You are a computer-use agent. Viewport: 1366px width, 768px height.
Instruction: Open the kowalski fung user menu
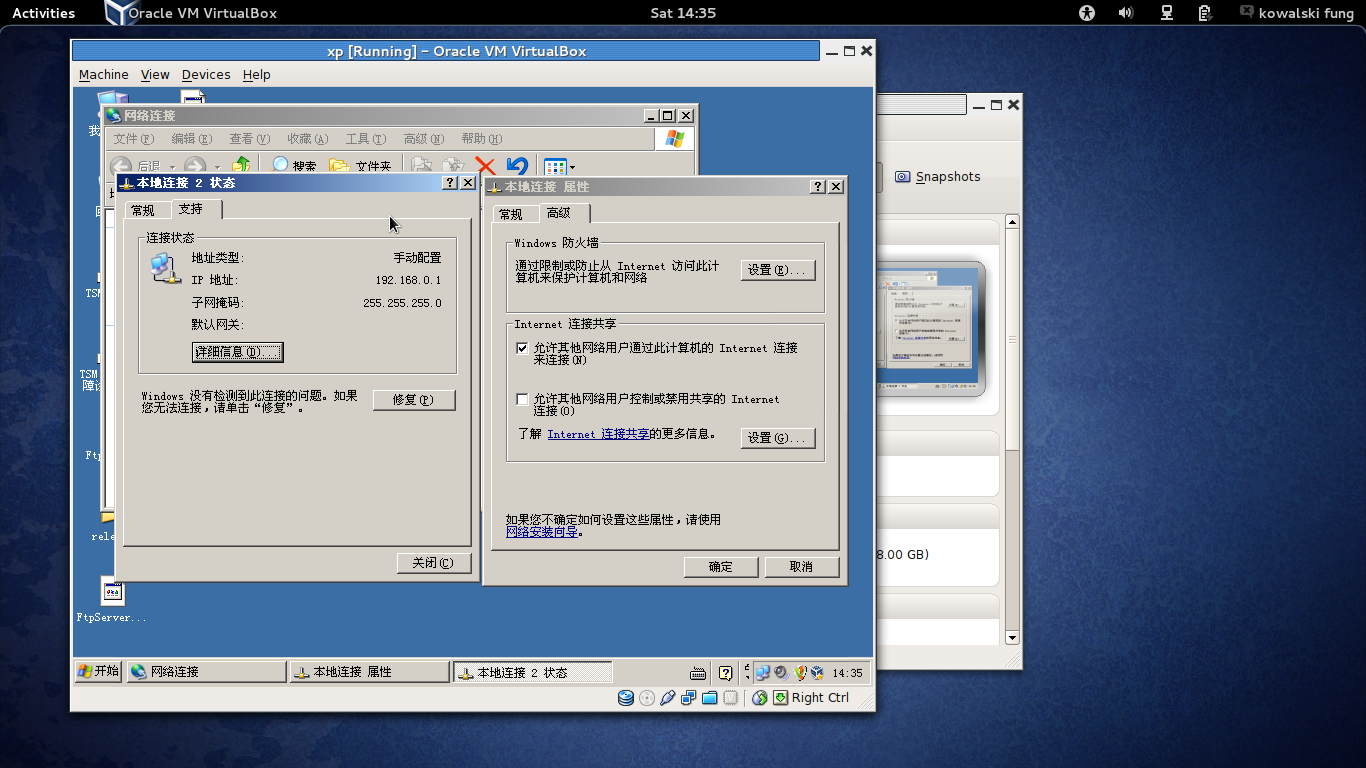pyautogui.click(x=1298, y=13)
